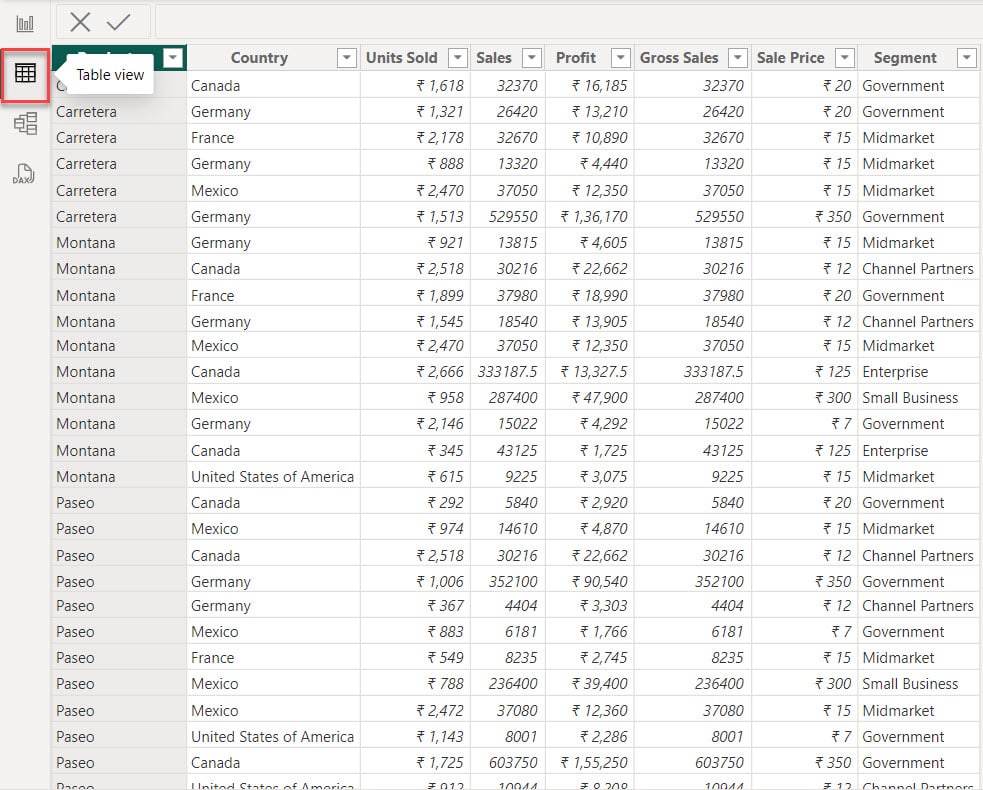Click Sales cell 8235
Image resolution: width=983 pixels, height=790 pixels.
pos(521,658)
